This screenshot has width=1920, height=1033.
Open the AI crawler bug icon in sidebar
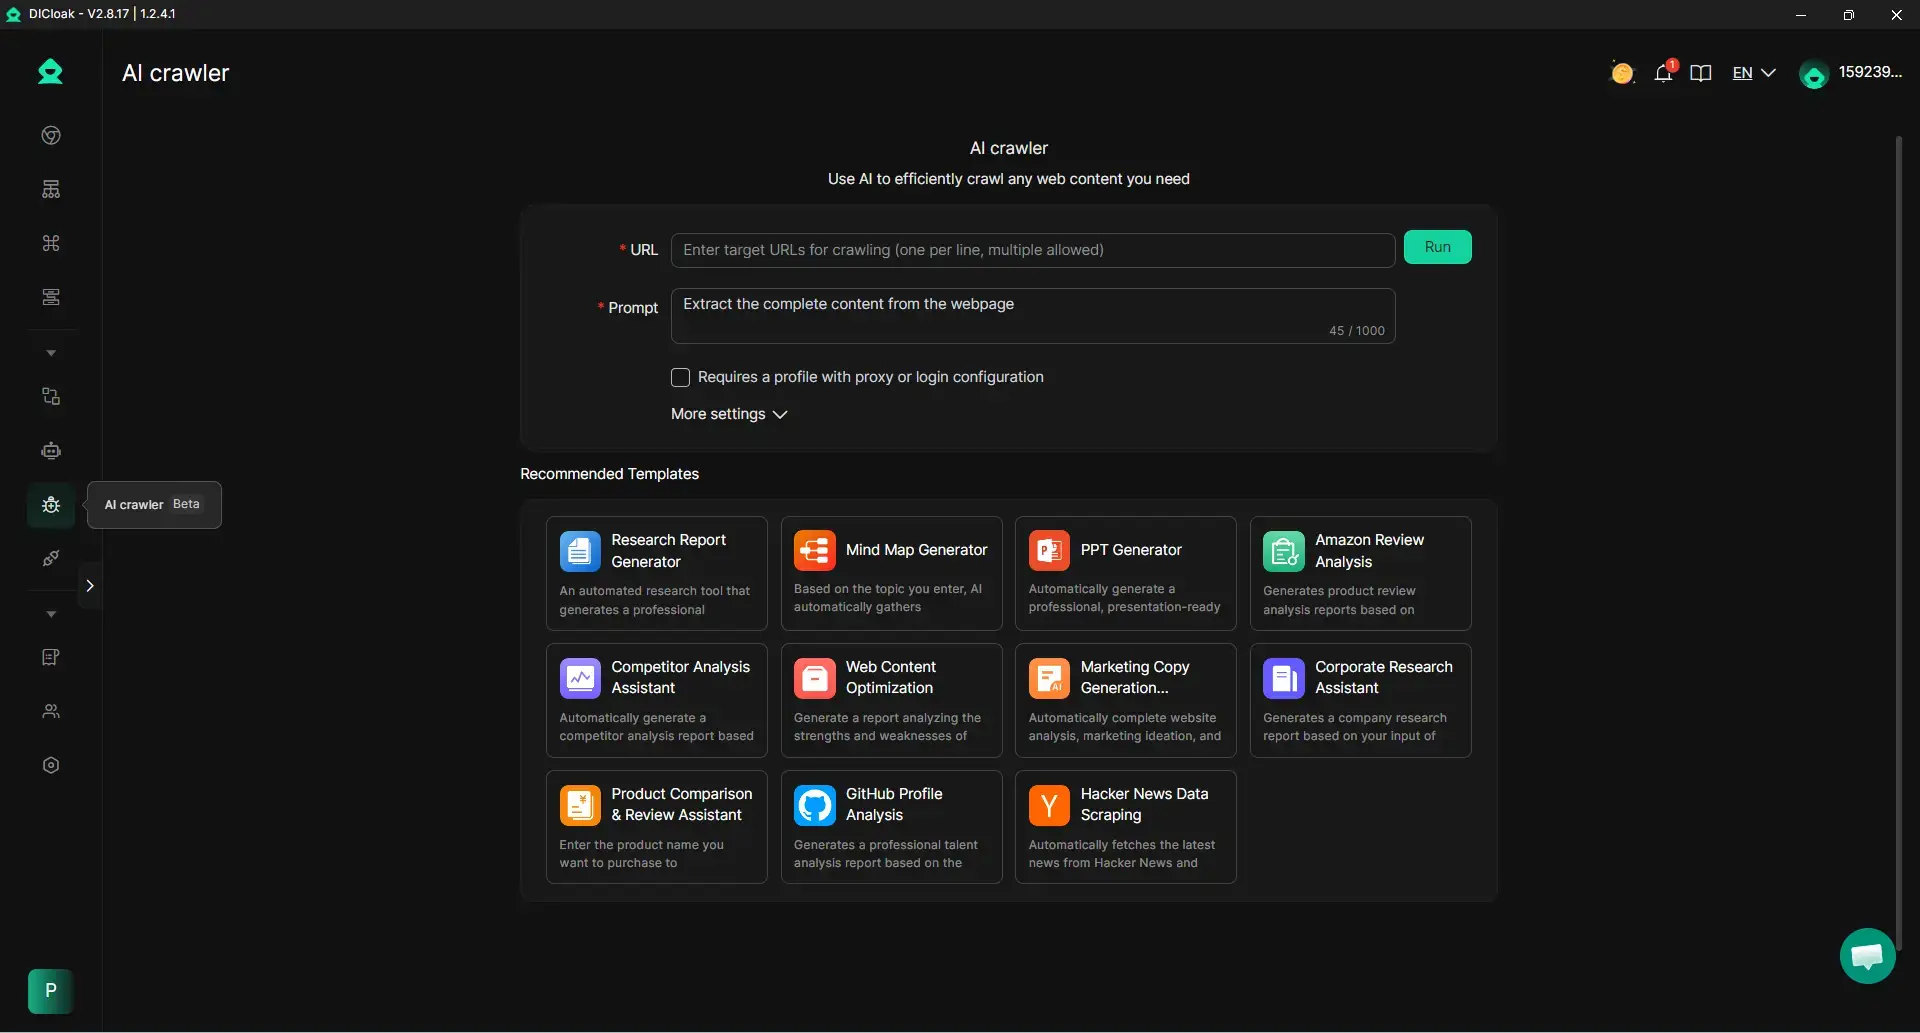(x=51, y=505)
